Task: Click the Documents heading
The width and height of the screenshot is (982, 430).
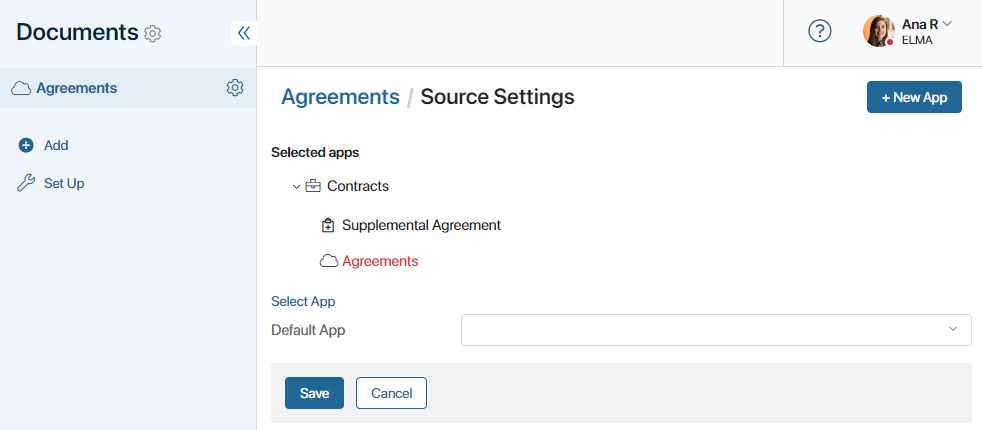Action: [77, 32]
